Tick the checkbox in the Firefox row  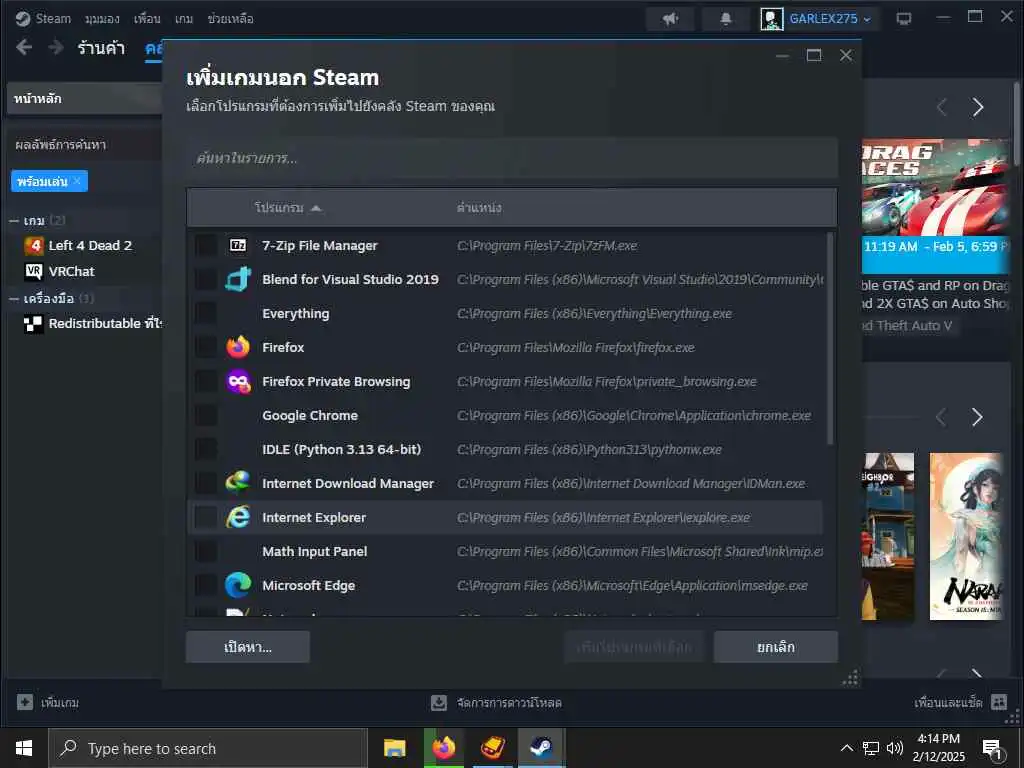[x=206, y=347]
